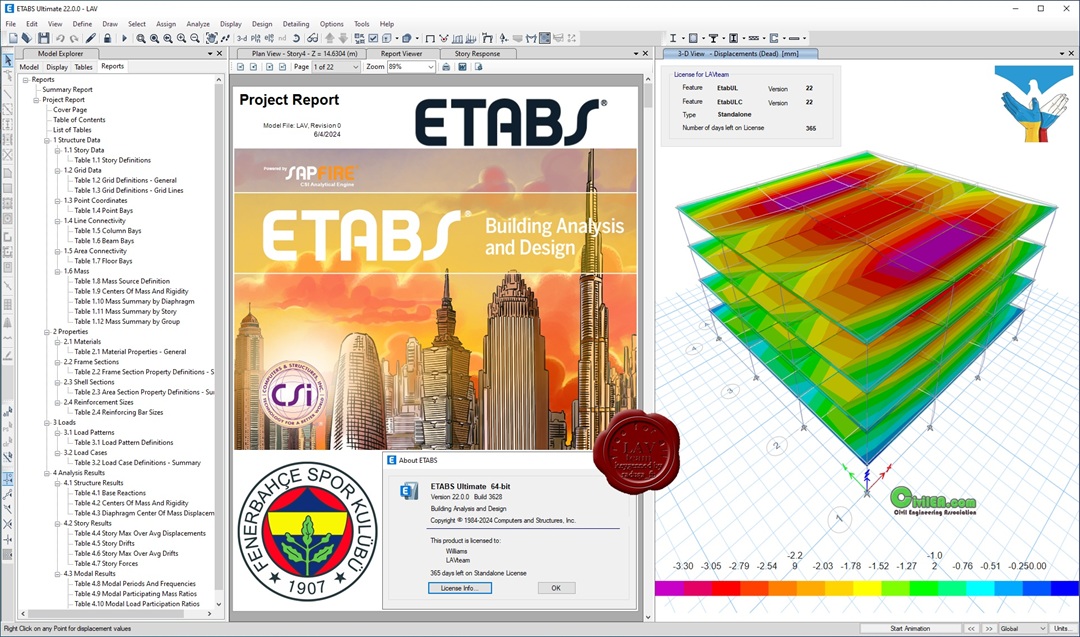Click the Start Animation button
Viewport: 1080px width, 637px height.
coord(910,628)
